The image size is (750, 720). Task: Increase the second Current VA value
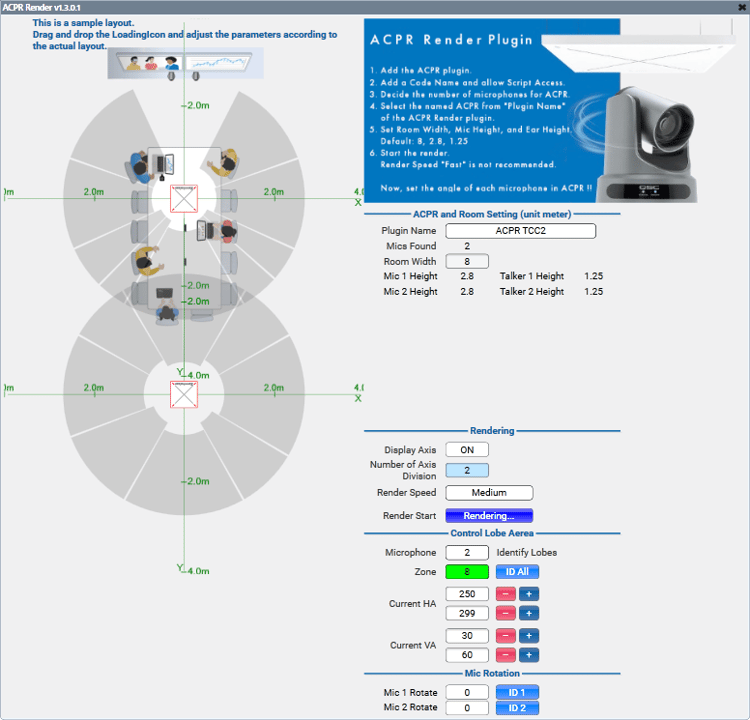tap(529, 655)
